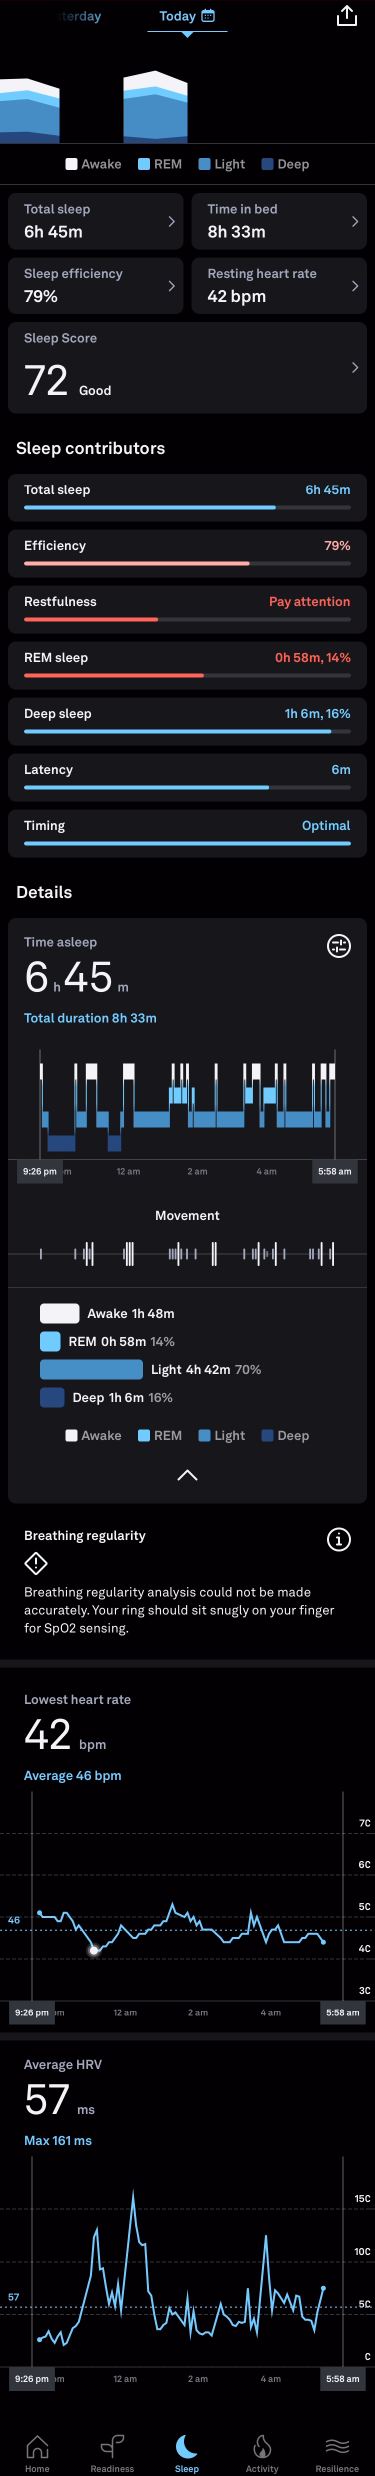Image resolution: width=375 pixels, height=2476 pixels.
Task: Tap the Average 46 bpm text
Action: click(72, 1776)
